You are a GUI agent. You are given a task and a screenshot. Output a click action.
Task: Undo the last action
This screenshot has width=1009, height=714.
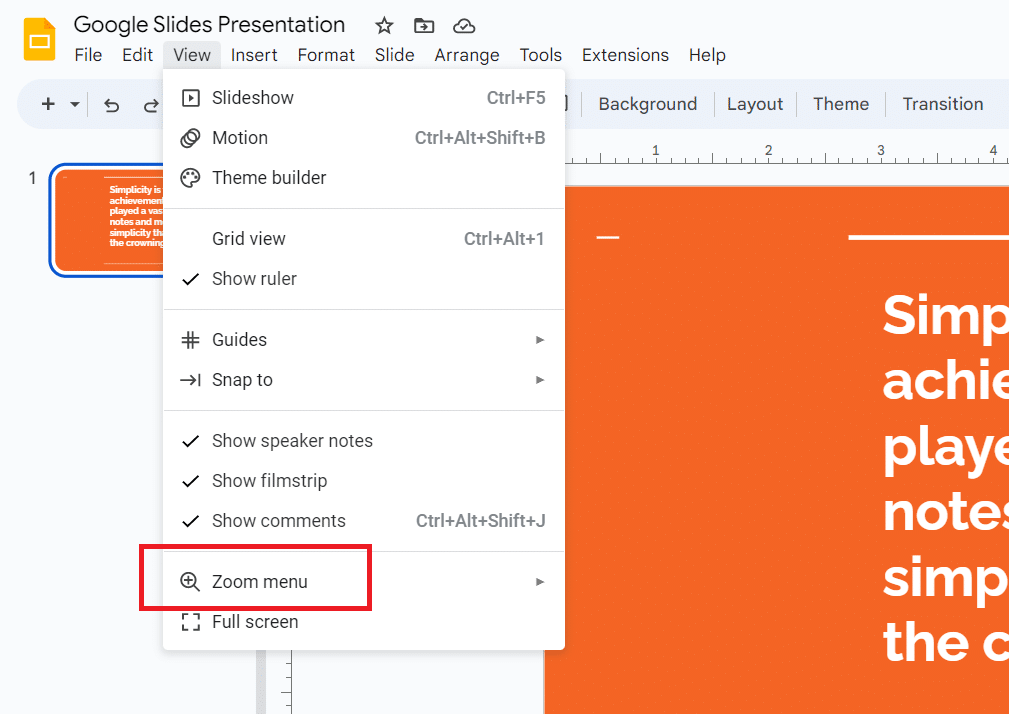click(111, 104)
